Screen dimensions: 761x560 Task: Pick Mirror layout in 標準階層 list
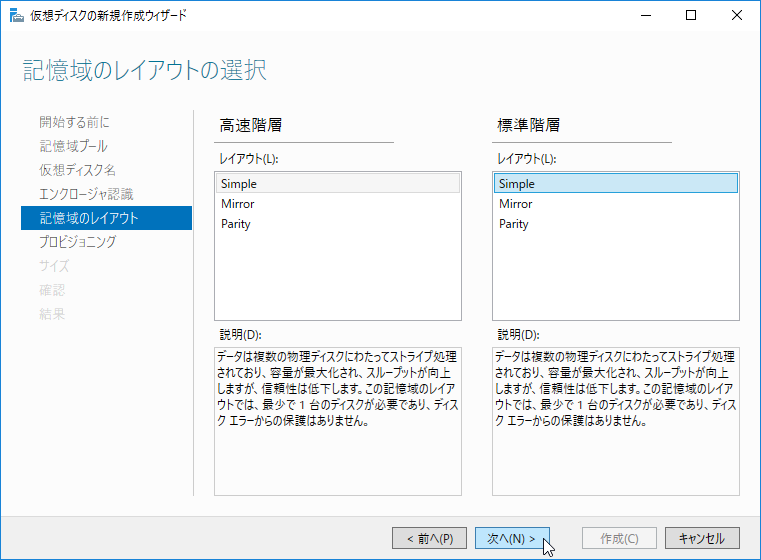616,204
